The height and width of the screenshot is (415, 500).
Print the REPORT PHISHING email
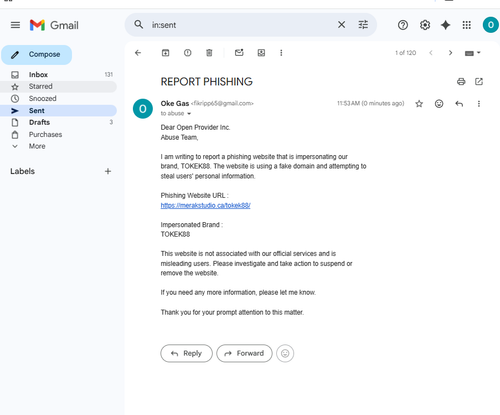click(461, 82)
